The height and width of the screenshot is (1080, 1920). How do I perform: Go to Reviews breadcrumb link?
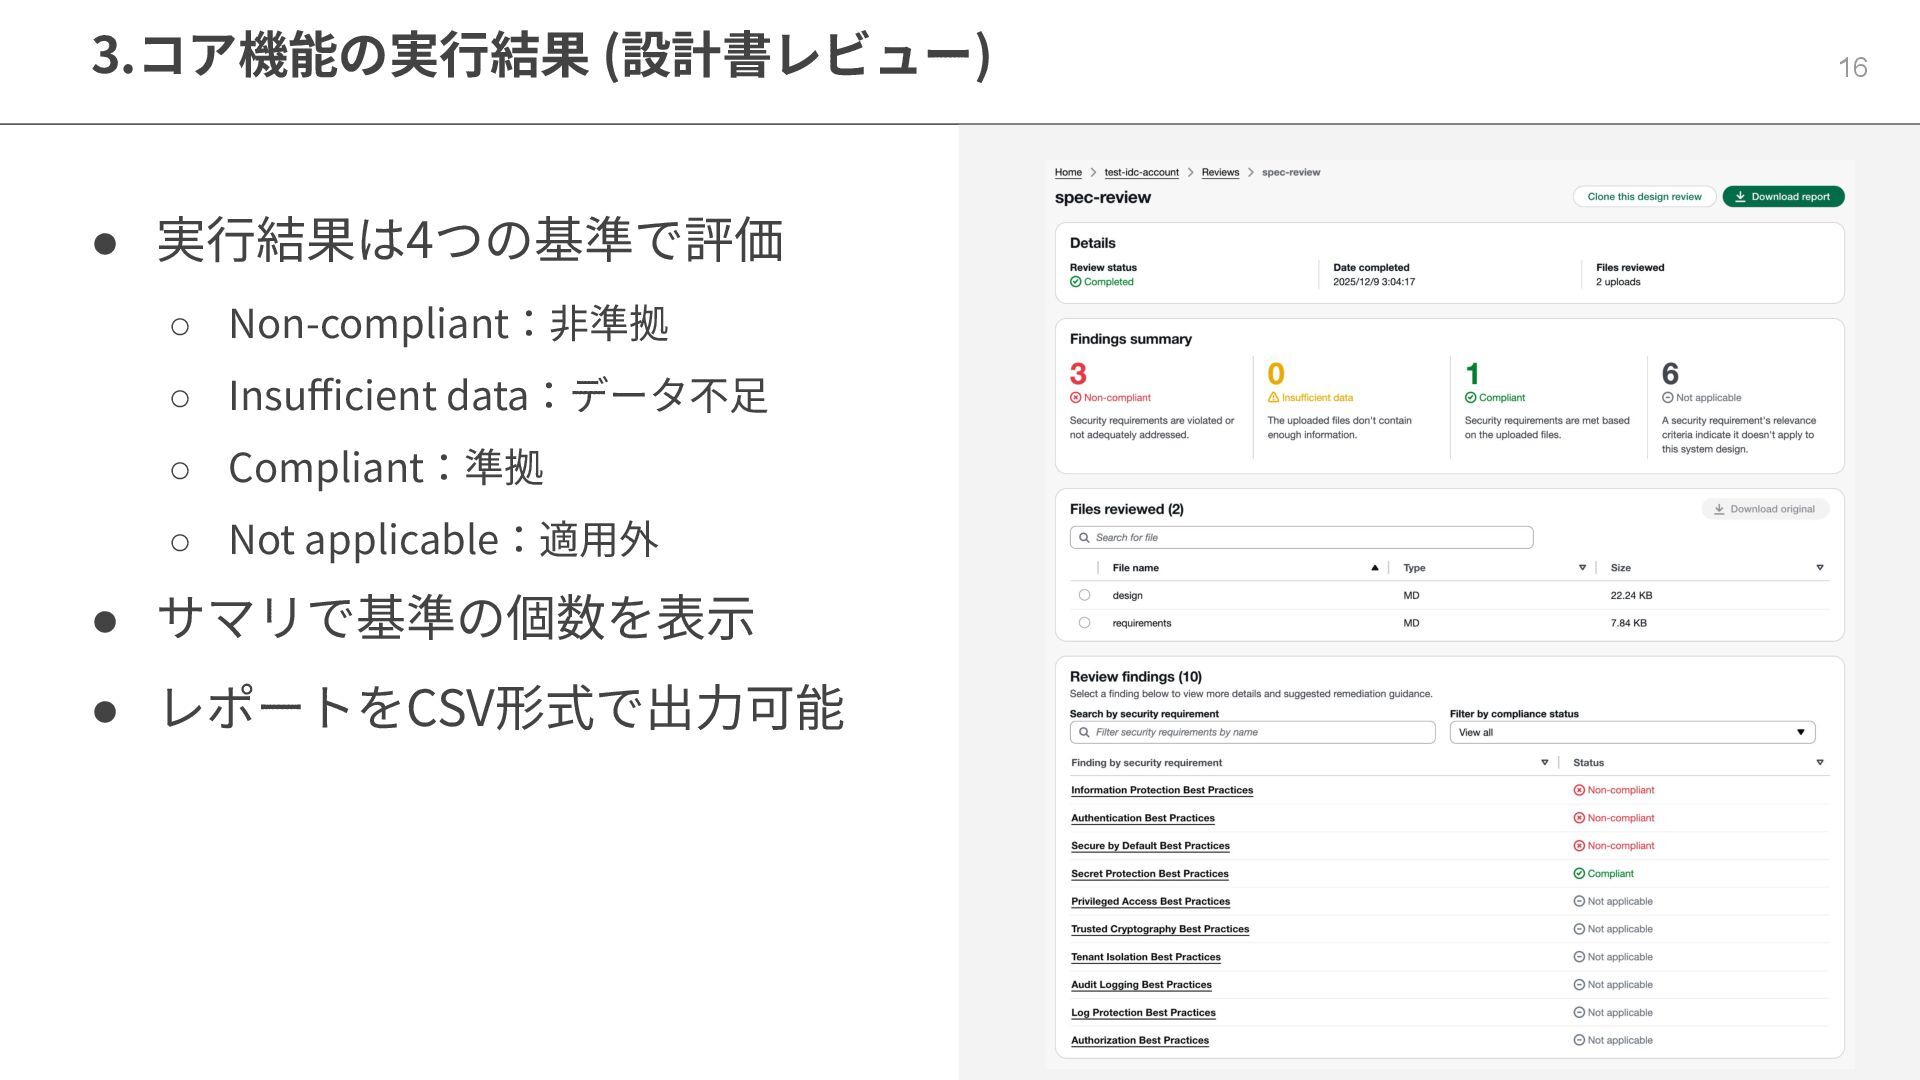(1219, 173)
